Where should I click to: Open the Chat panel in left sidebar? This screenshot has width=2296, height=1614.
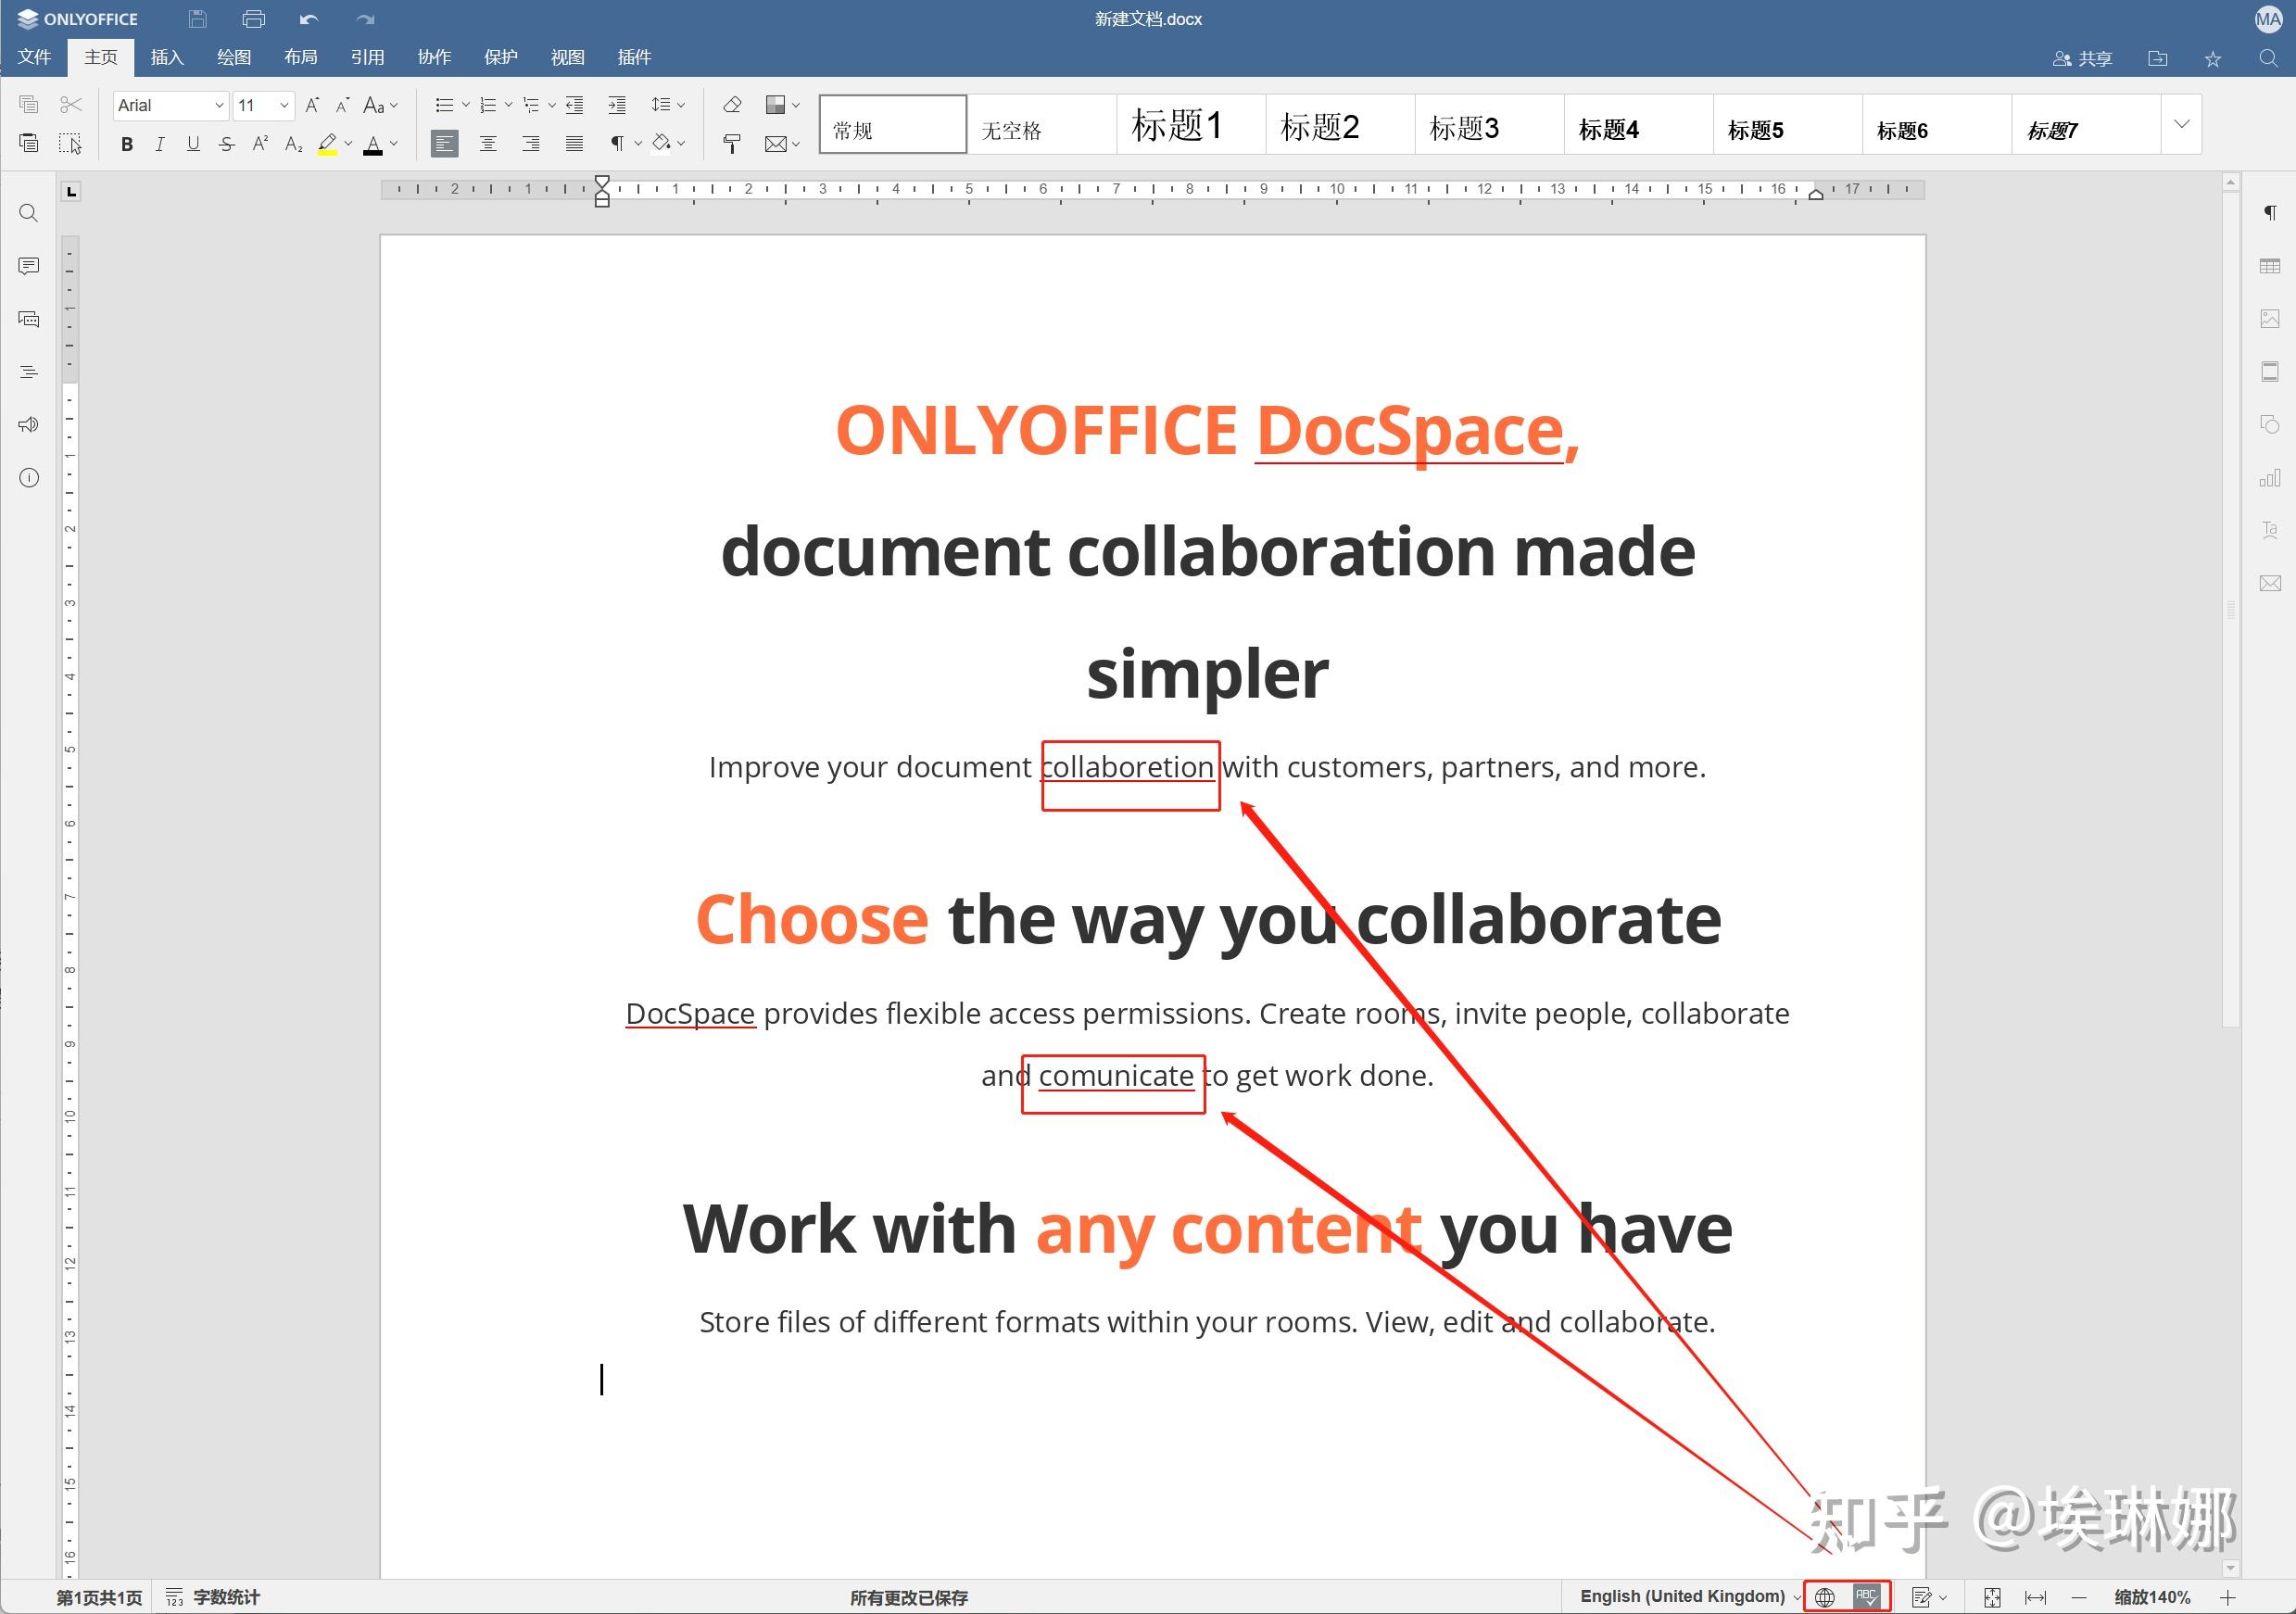tap(29, 319)
